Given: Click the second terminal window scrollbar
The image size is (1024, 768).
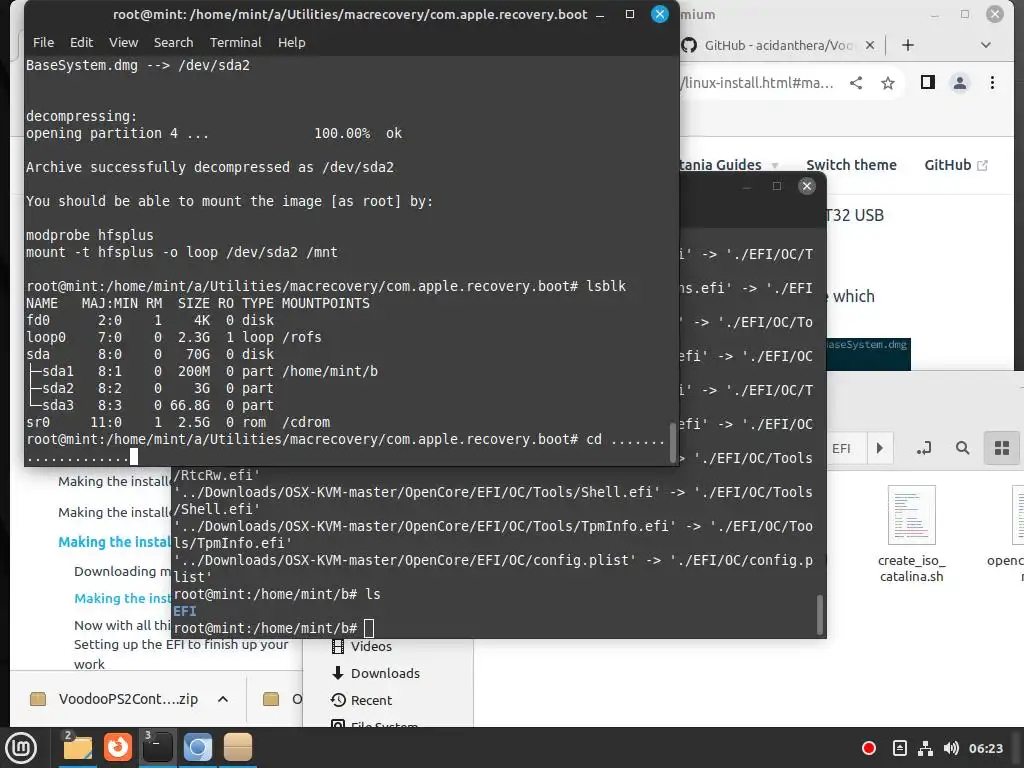Looking at the screenshot, I should 820,615.
